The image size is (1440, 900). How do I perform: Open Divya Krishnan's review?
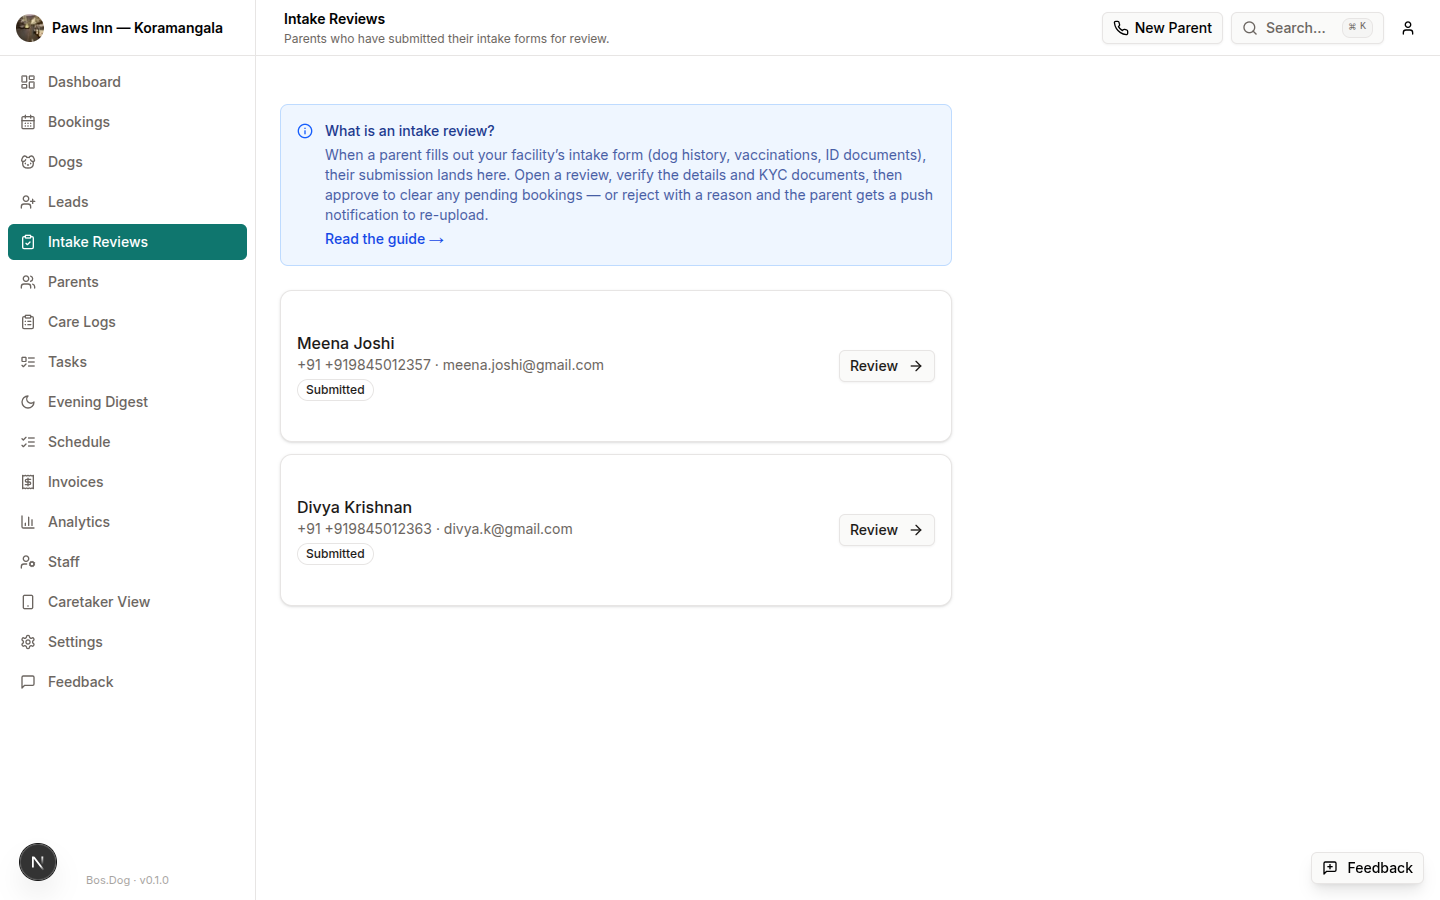click(886, 530)
